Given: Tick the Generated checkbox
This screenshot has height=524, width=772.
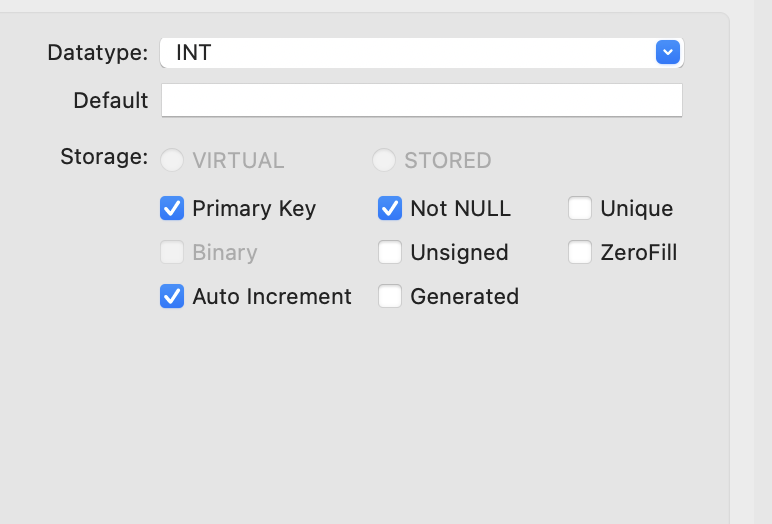Looking at the screenshot, I should point(389,296).
